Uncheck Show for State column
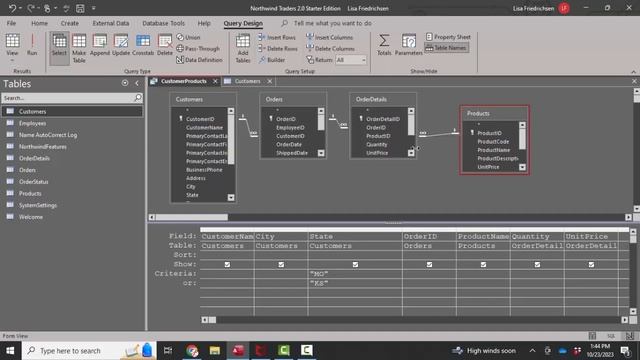640x360 pixels. [x=356, y=264]
